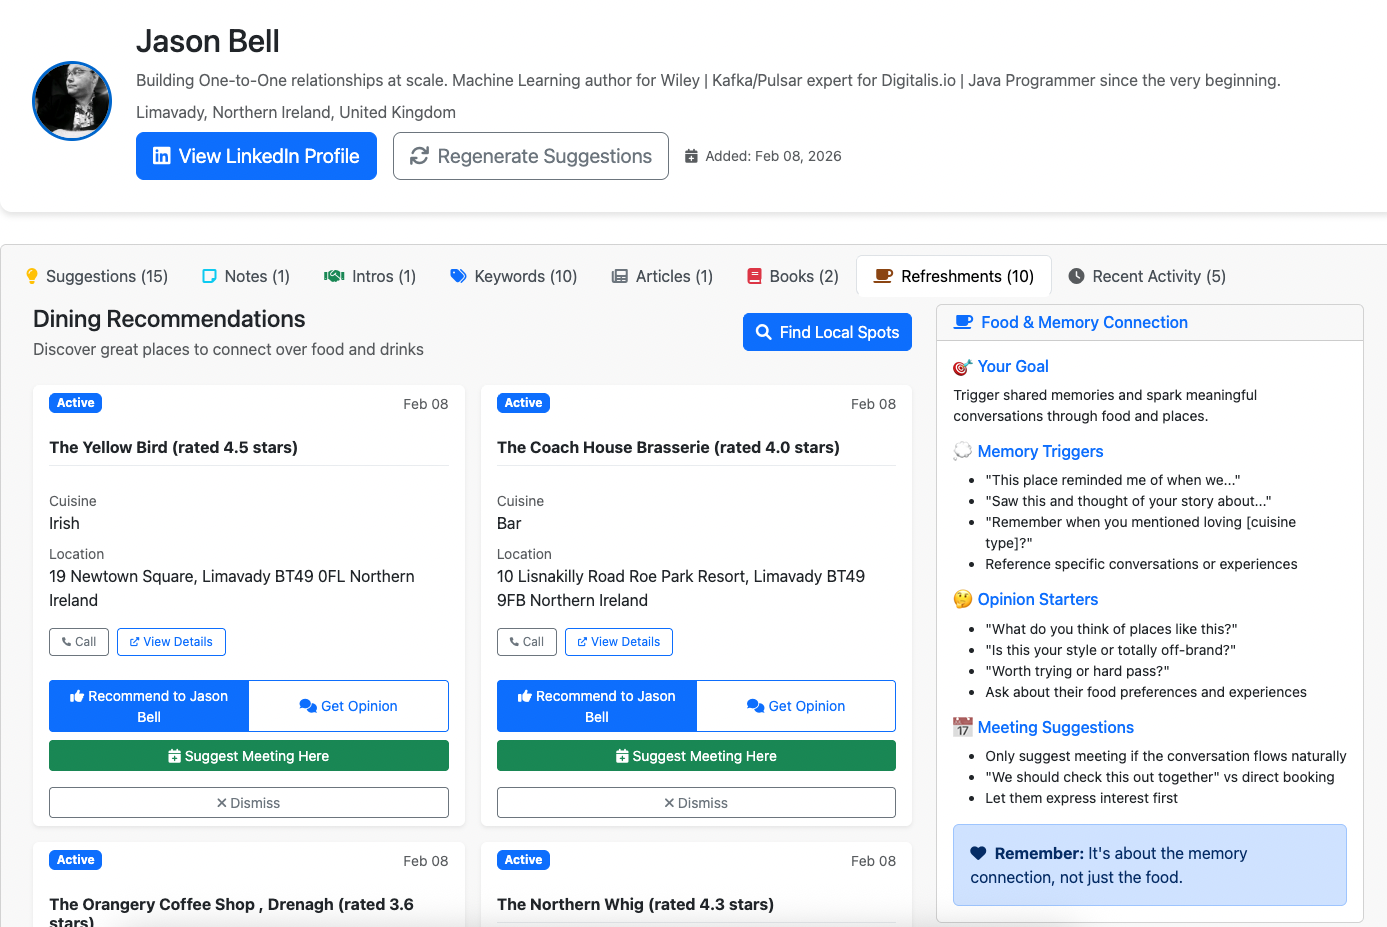1387x927 pixels.
Task: Click the Articles newspaper icon
Action: coord(620,276)
